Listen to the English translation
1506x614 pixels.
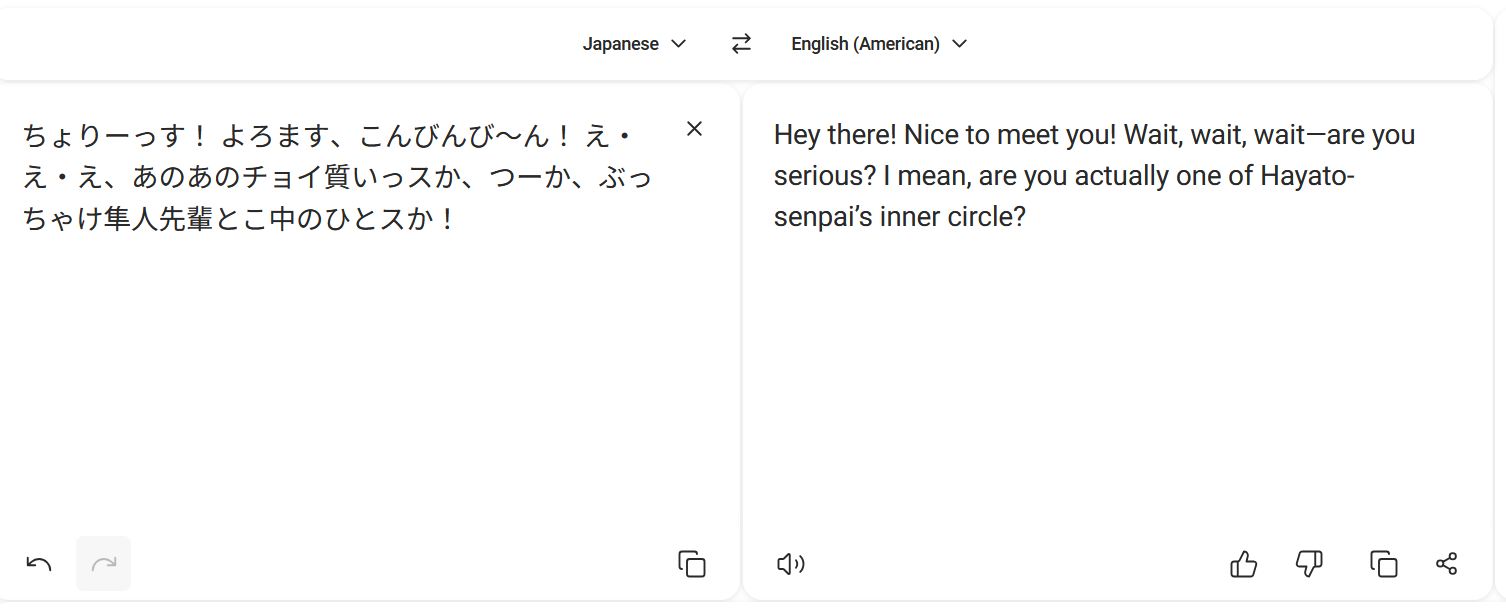[791, 564]
